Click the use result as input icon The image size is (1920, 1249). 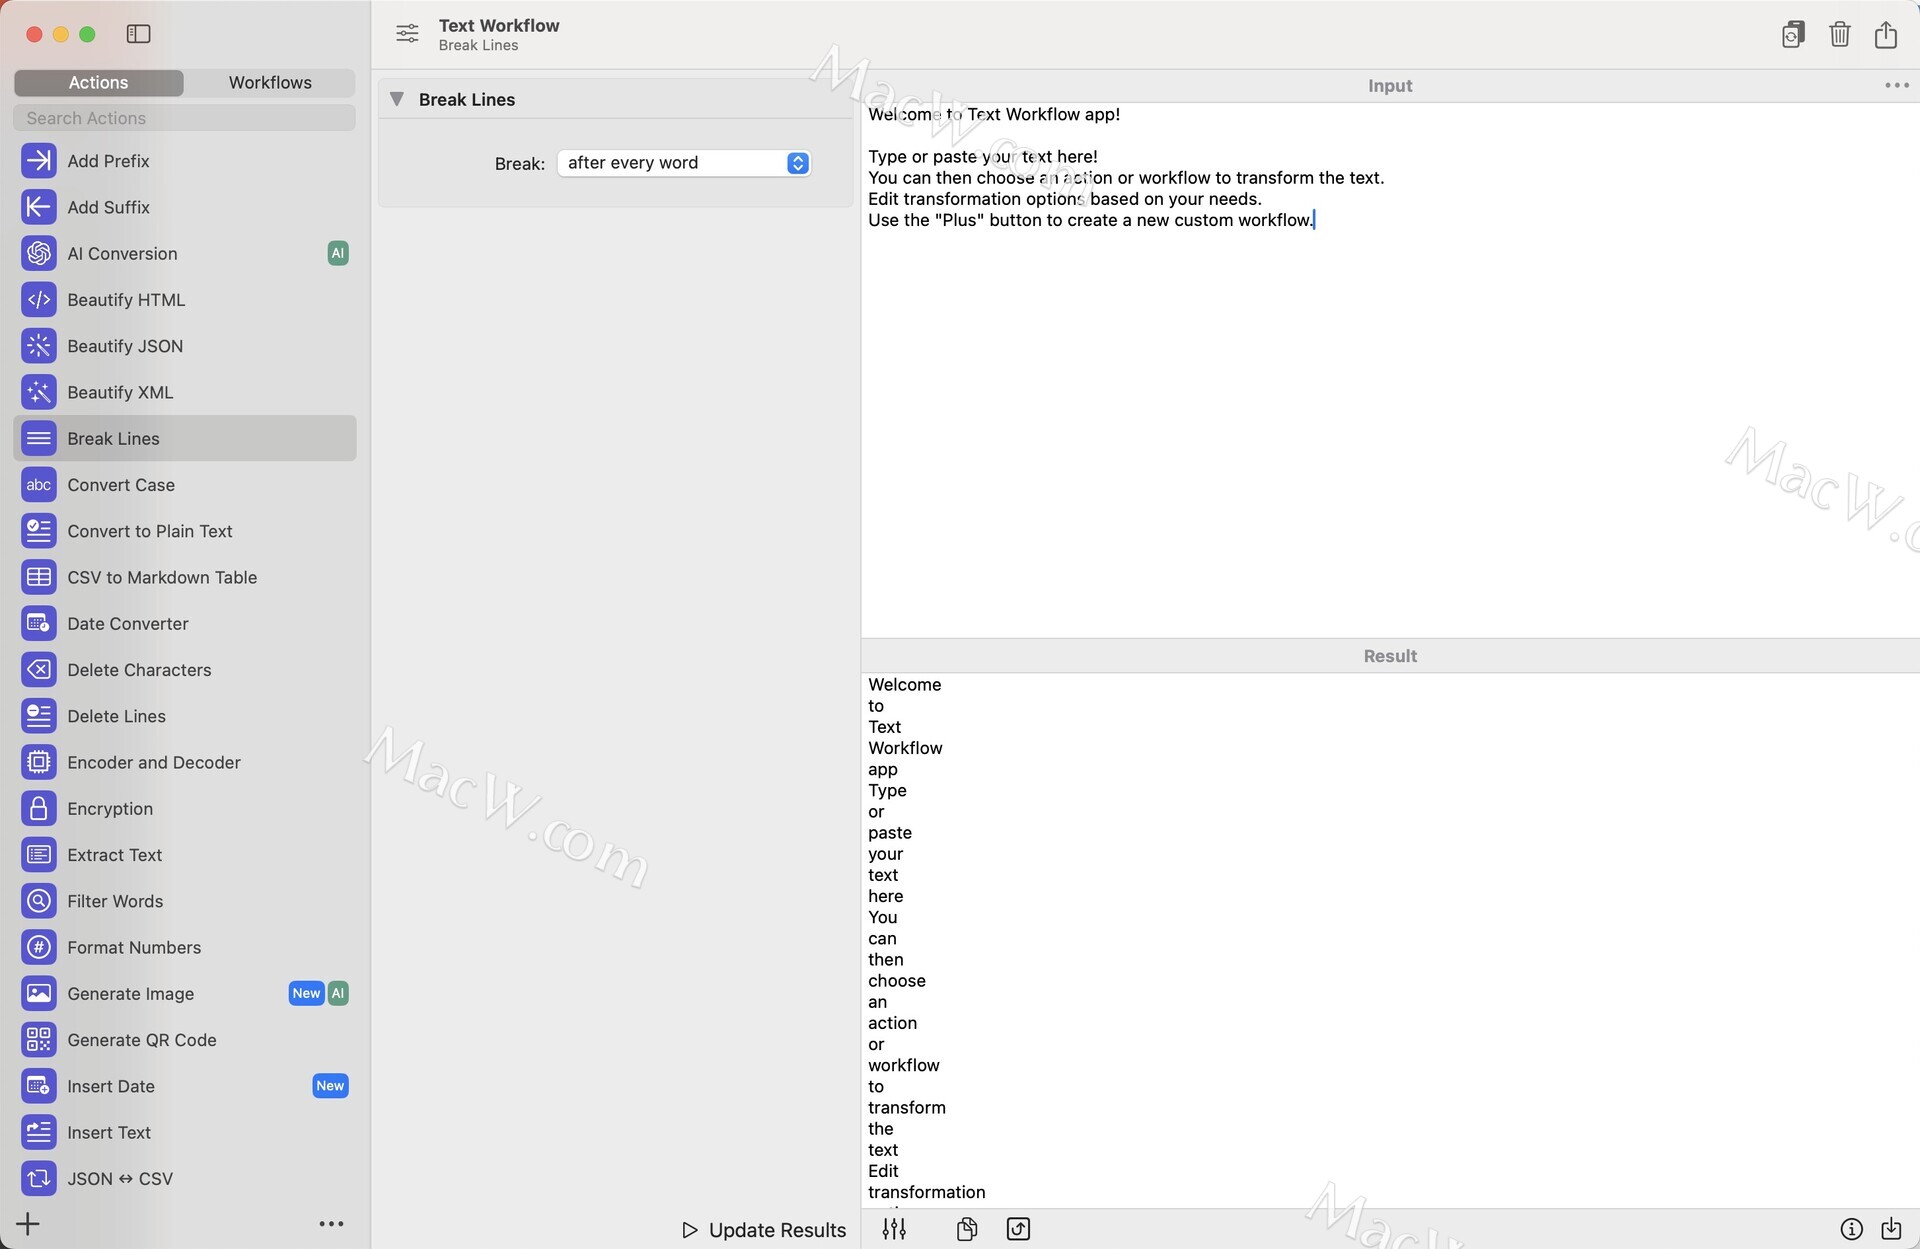click(1018, 1229)
